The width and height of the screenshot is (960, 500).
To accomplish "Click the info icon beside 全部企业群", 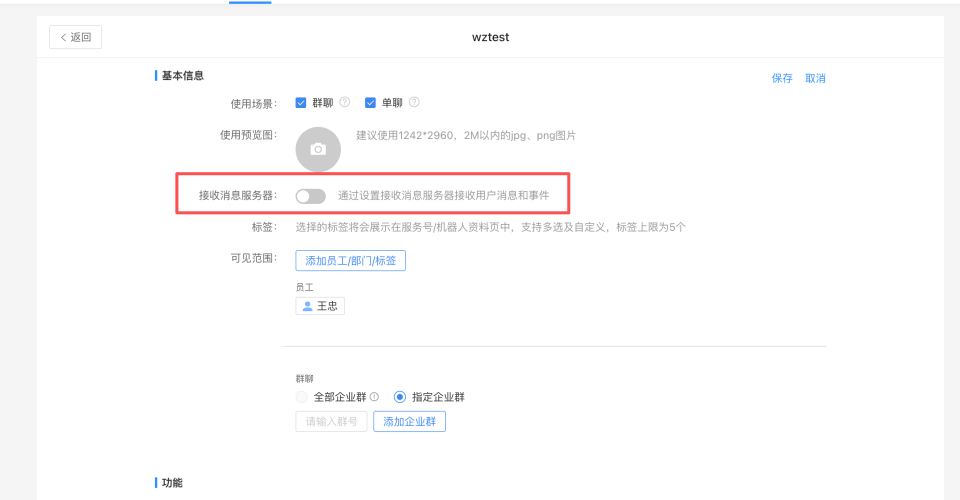I will coord(374,397).
